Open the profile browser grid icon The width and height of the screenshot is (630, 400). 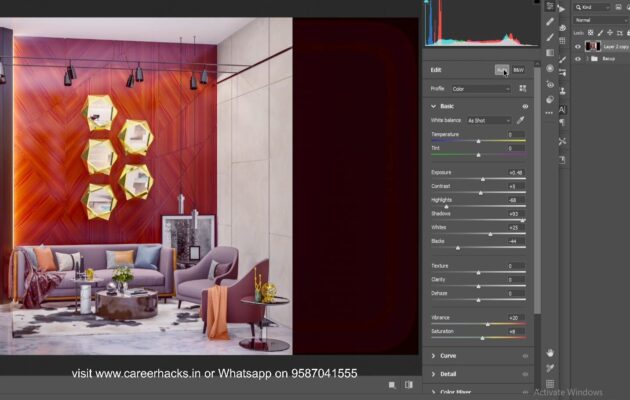[x=522, y=89]
